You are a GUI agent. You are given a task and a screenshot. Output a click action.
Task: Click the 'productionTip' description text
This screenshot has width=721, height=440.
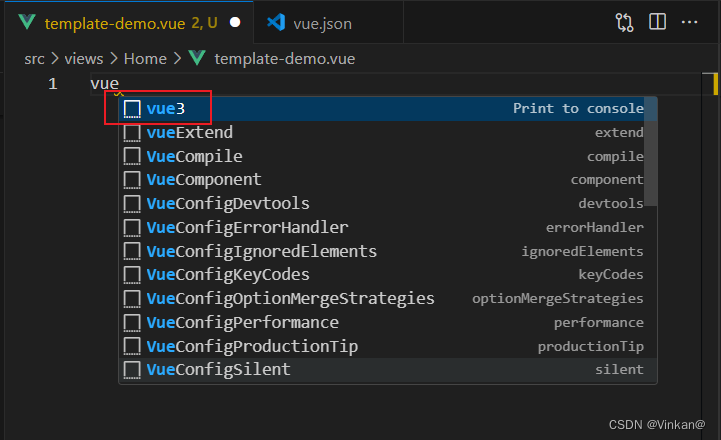click(590, 346)
